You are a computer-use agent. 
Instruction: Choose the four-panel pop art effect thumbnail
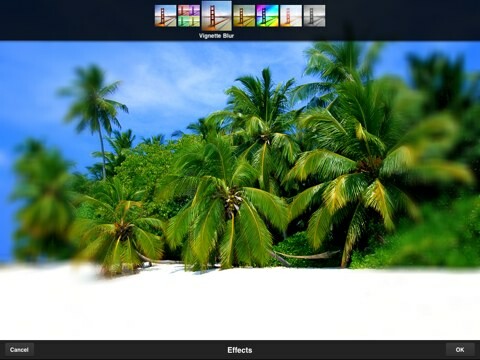pyautogui.click(x=189, y=16)
